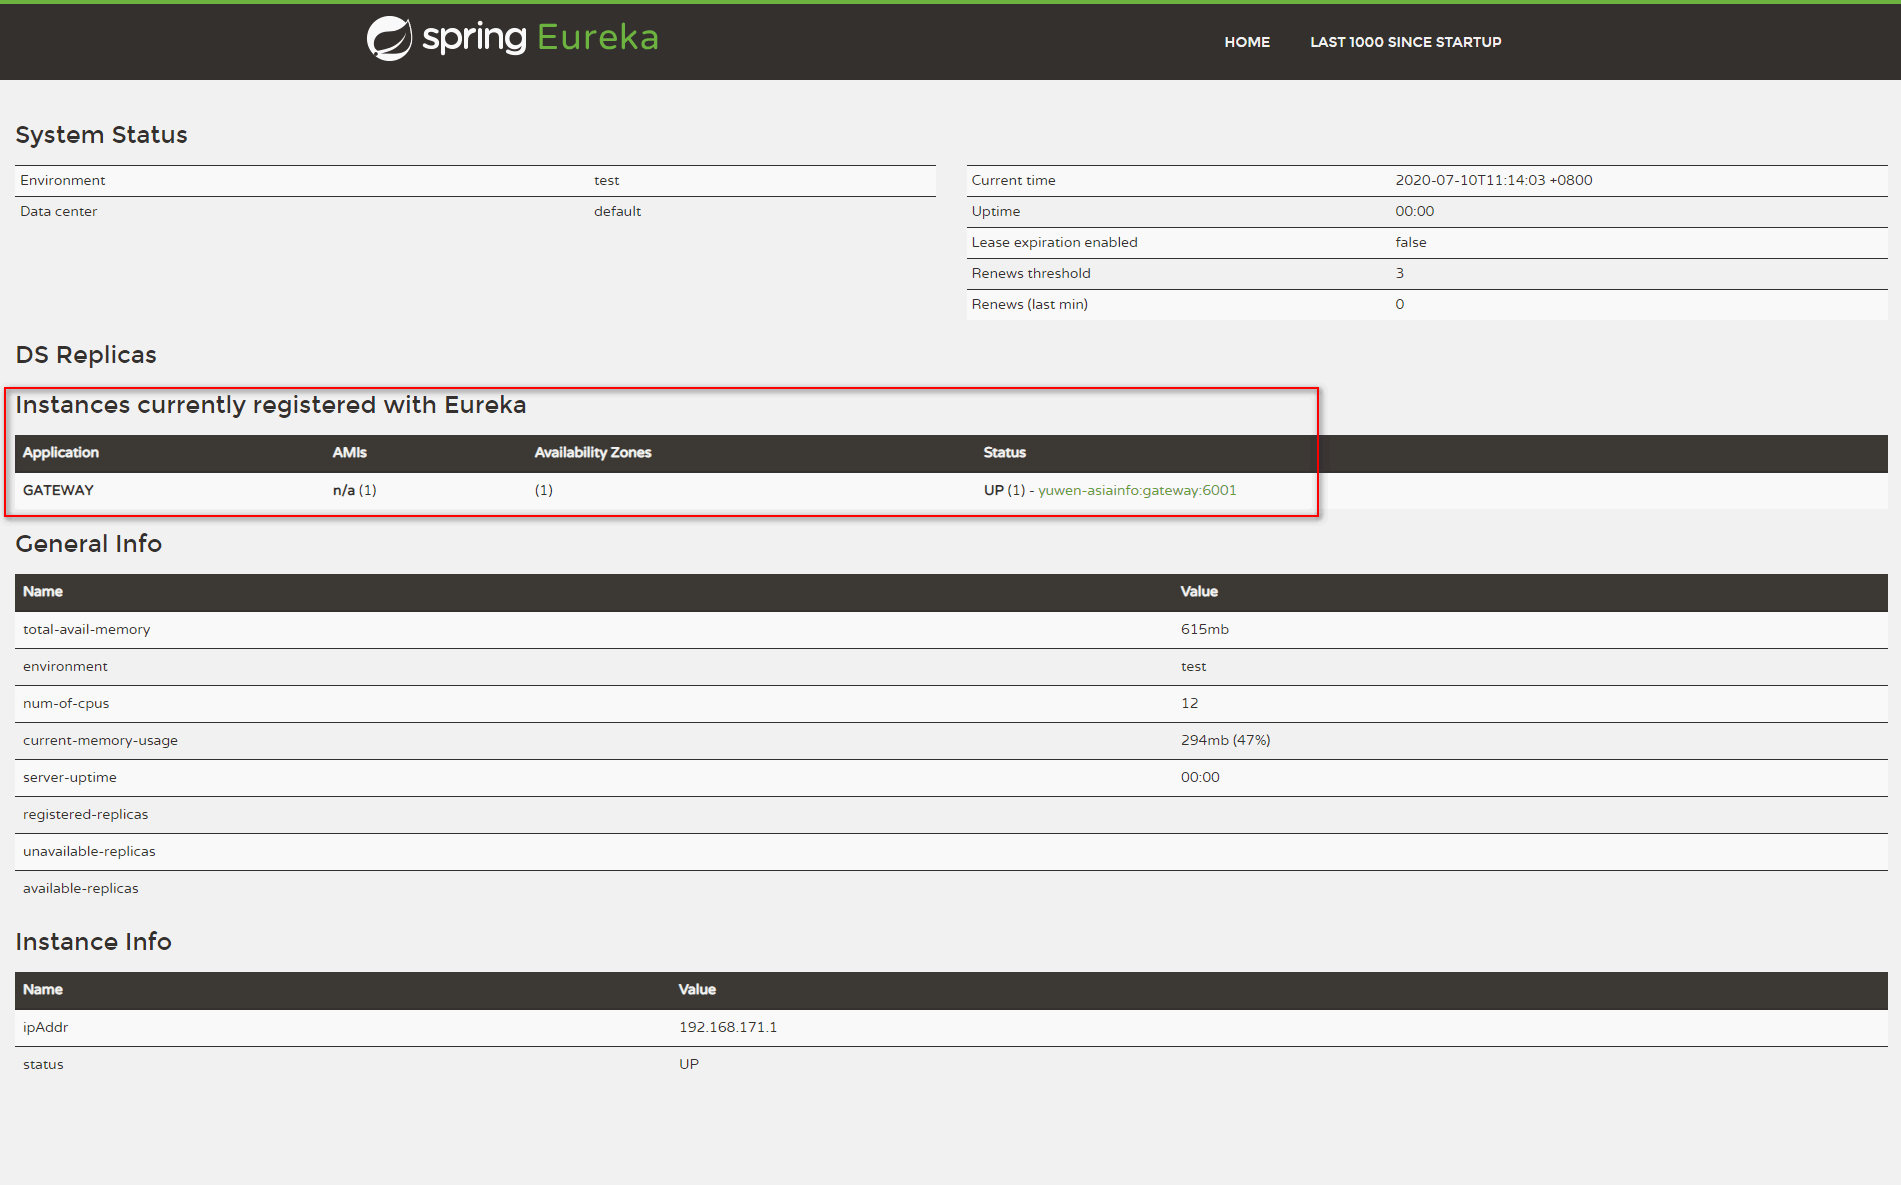Open LAST 1000 SINCE STARTUP page

(x=1406, y=42)
